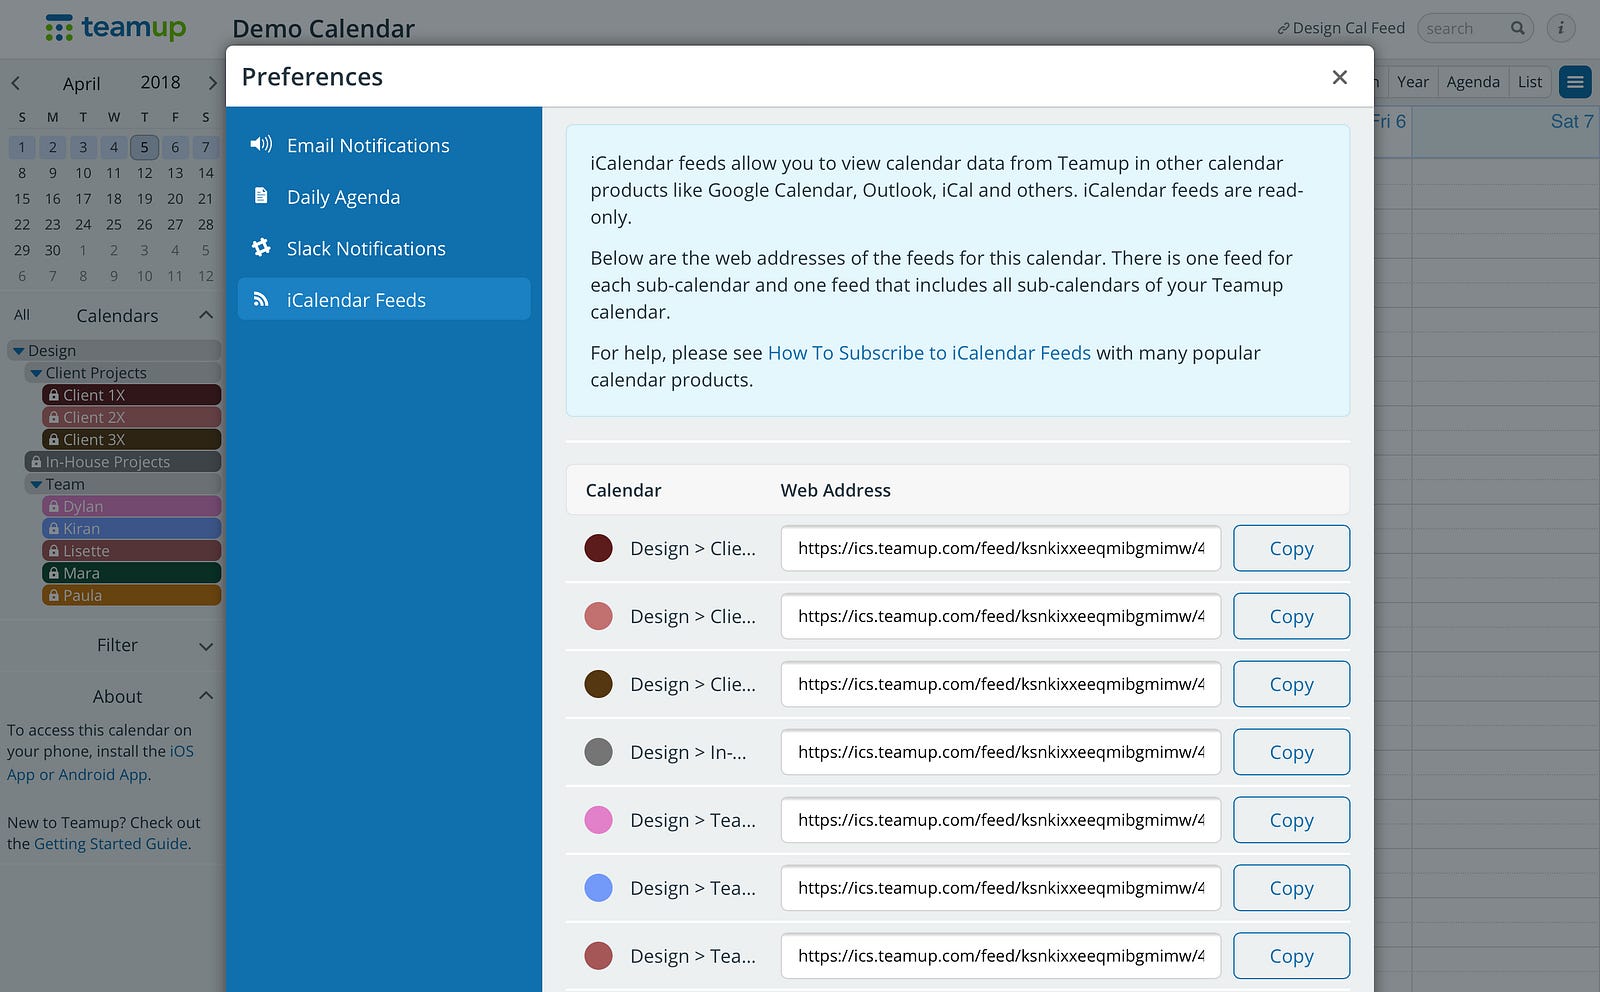Click the gray color dot for In-House feed
The height and width of the screenshot is (992, 1600).
click(x=598, y=752)
